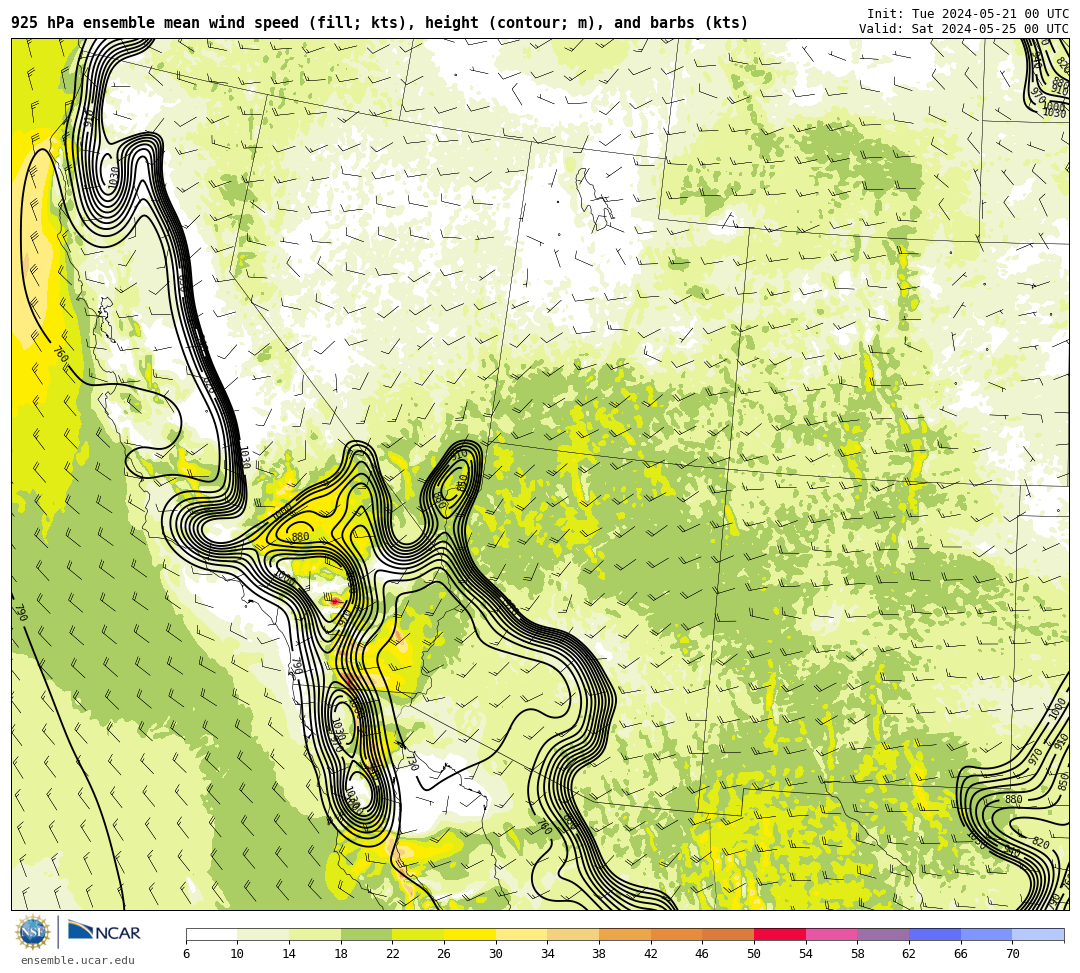Pick the pink 54–58 kts colorbar segment
Screen dimensions: 1080x973
[831, 934]
